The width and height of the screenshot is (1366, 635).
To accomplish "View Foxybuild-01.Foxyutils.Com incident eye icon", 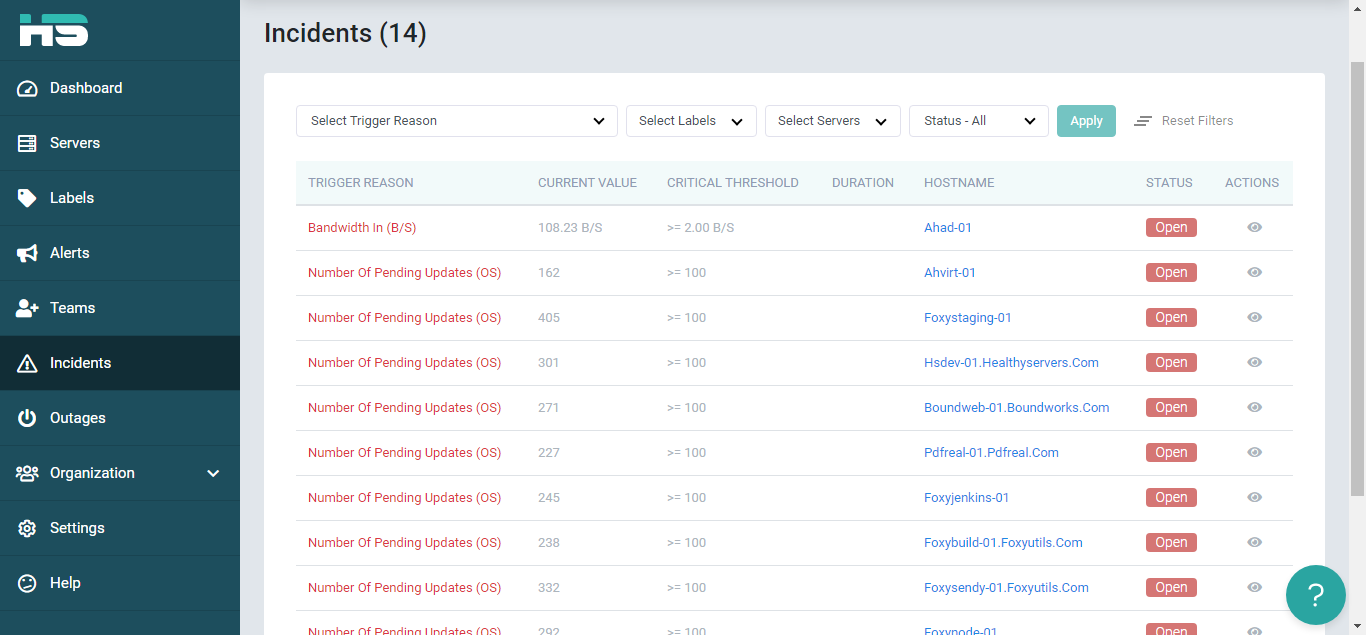I will 1254,543.
